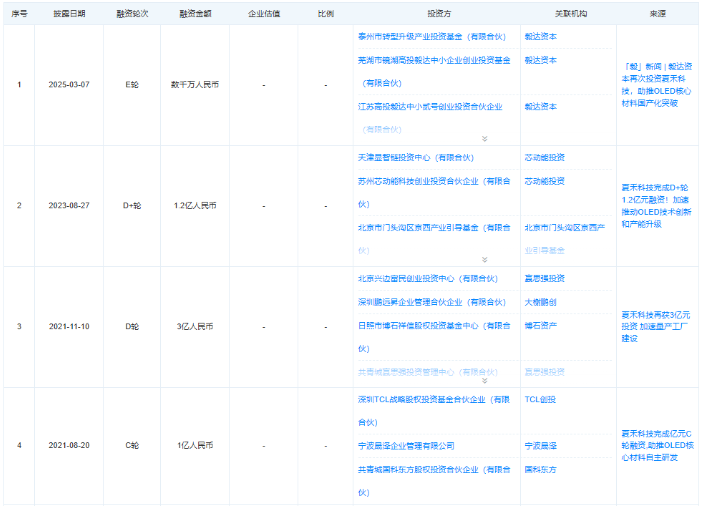Select the D+轮 round cell
This screenshot has height=509, width=703.
tap(132, 206)
